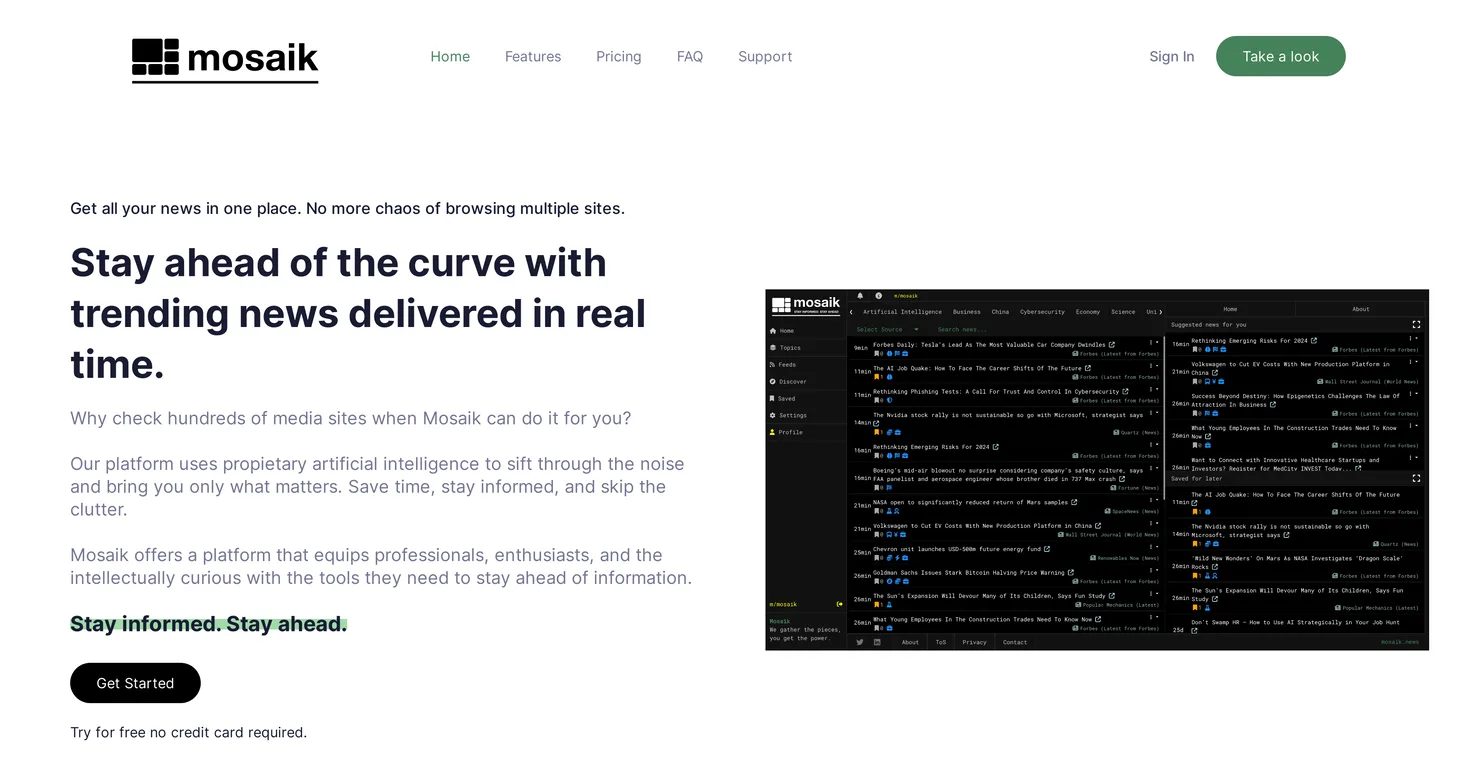Open FAQ in the top navigation
The width and height of the screenshot is (1473, 768).
[x=690, y=57]
